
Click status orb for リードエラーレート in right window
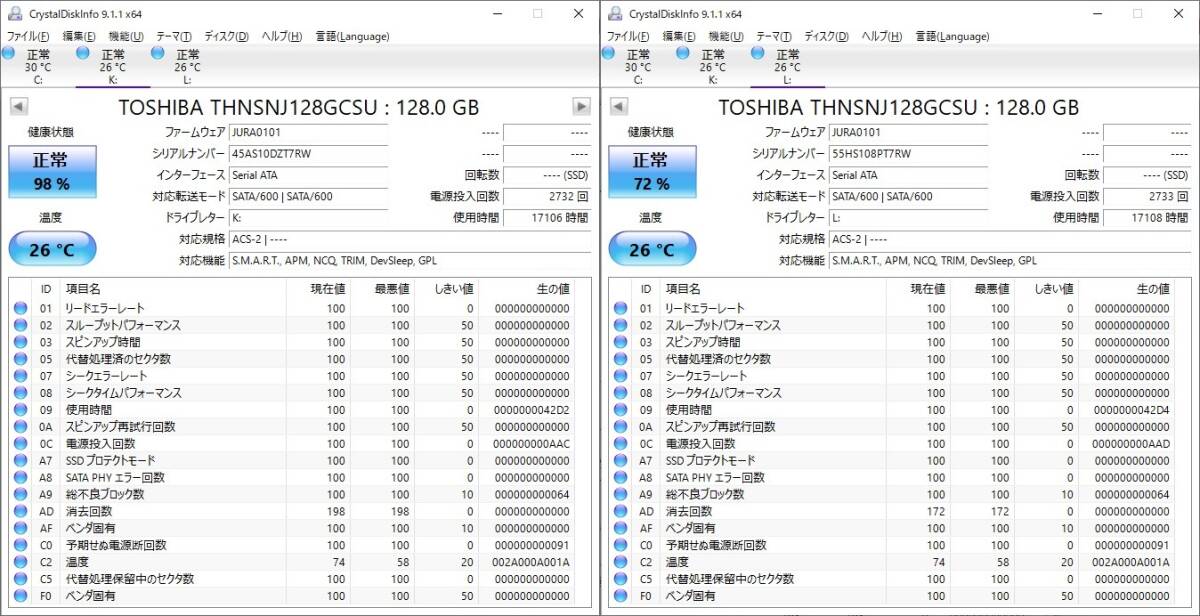click(620, 309)
